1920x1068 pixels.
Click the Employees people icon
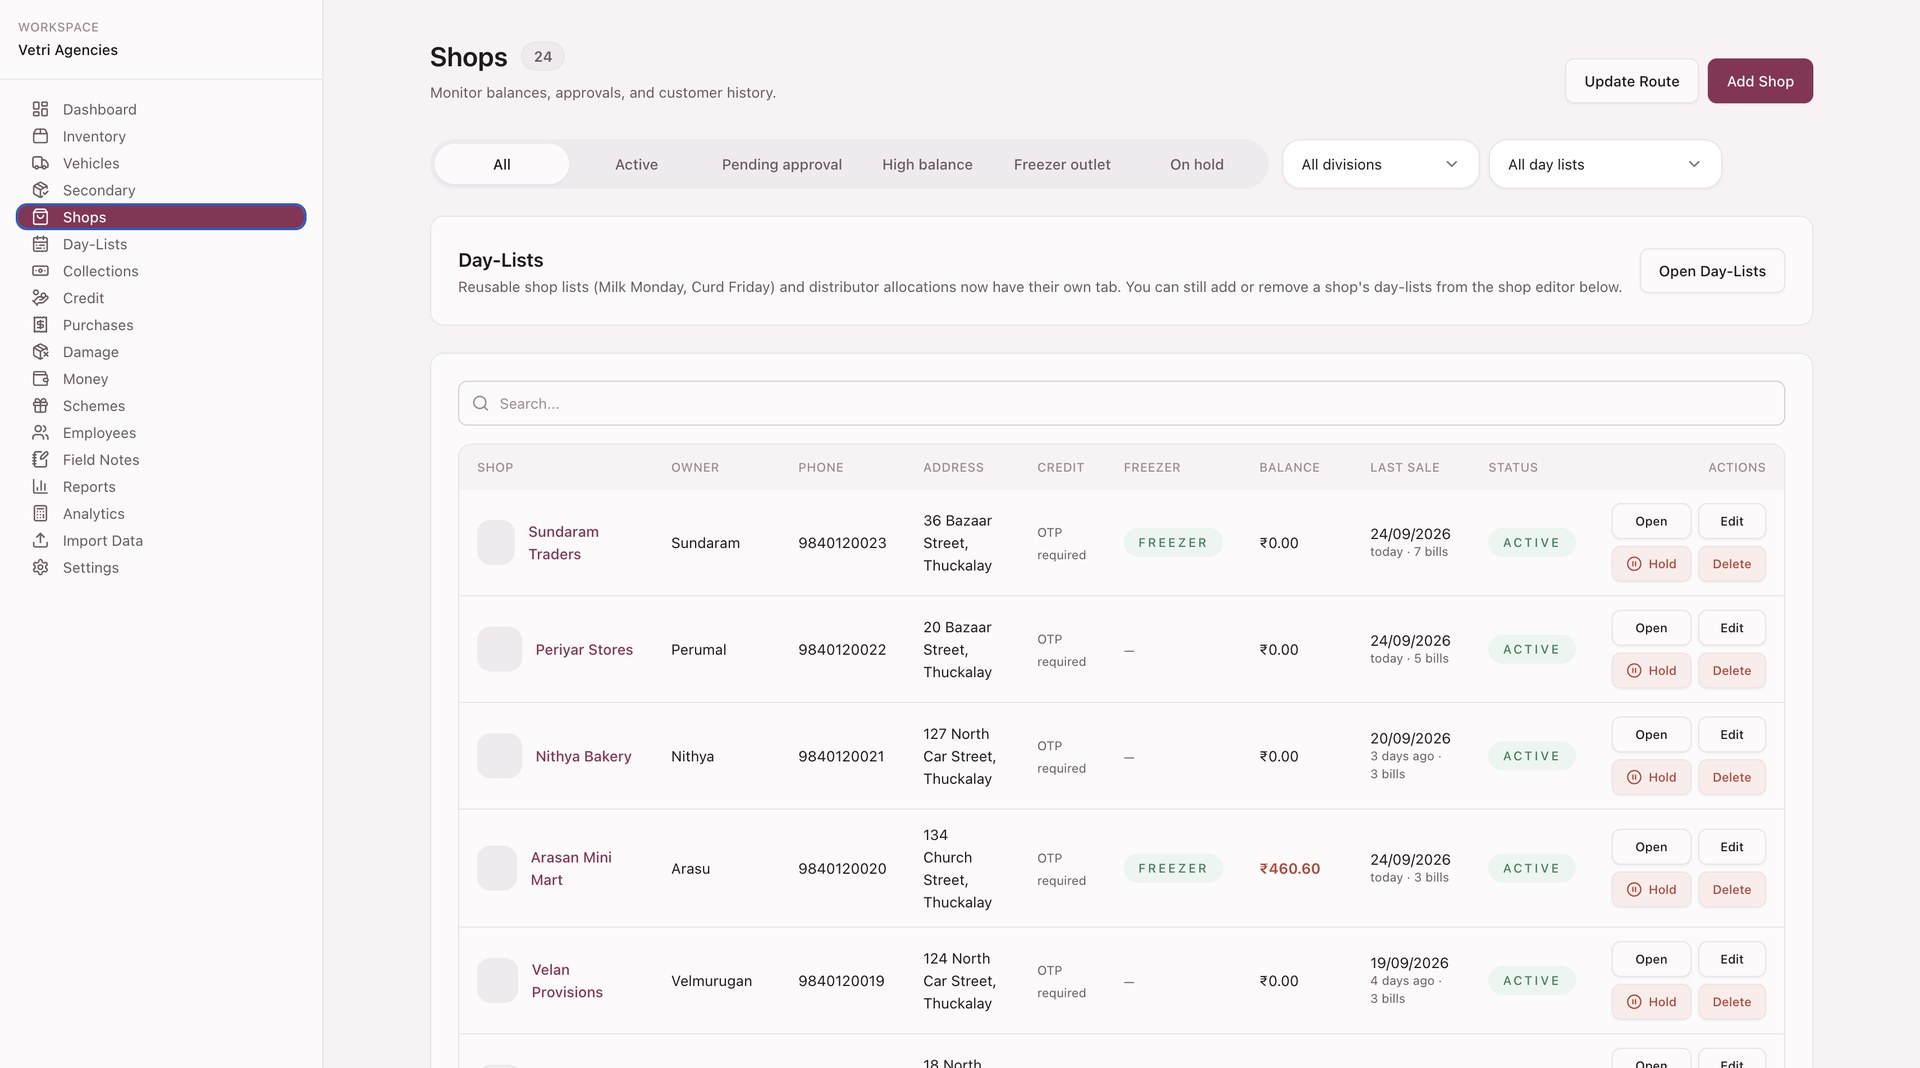click(40, 433)
